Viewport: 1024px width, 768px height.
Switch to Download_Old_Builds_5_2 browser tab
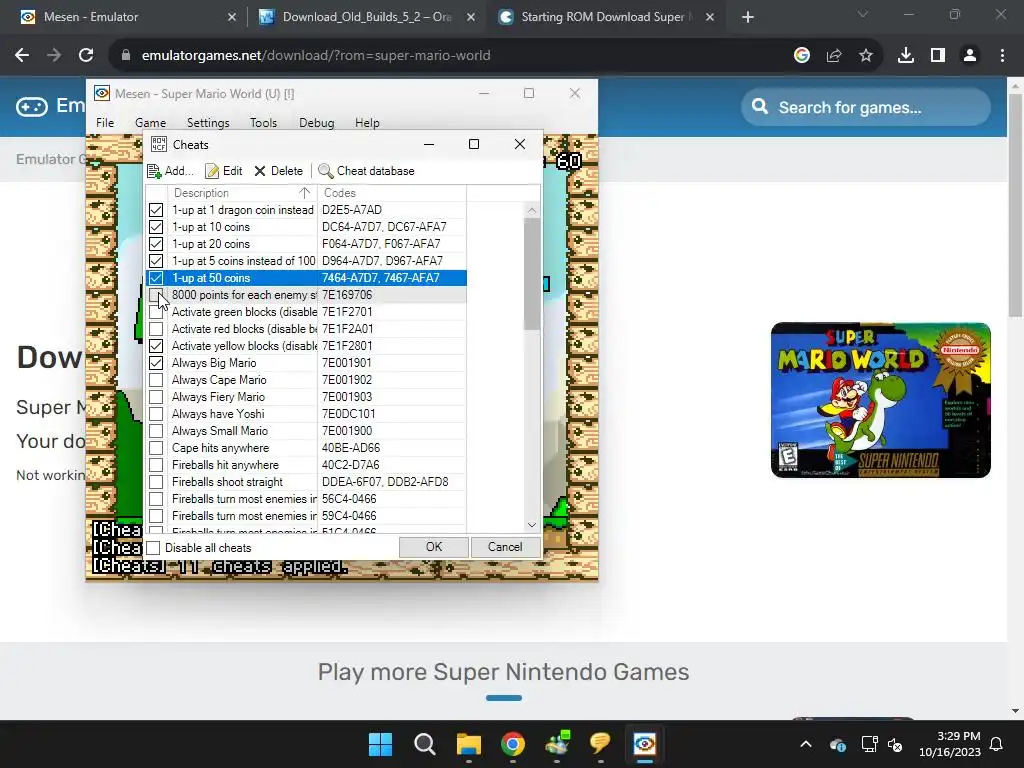pyautogui.click(x=366, y=17)
